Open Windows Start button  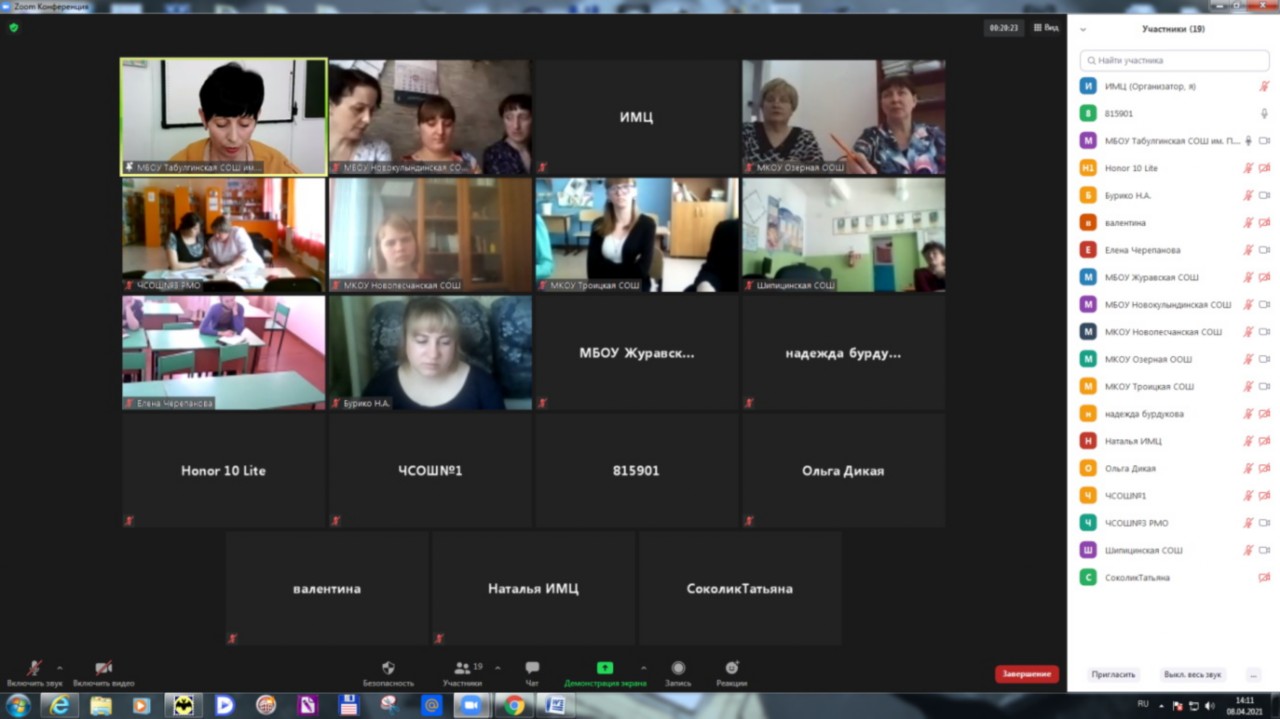pyautogui.click(x=18, y=706)
